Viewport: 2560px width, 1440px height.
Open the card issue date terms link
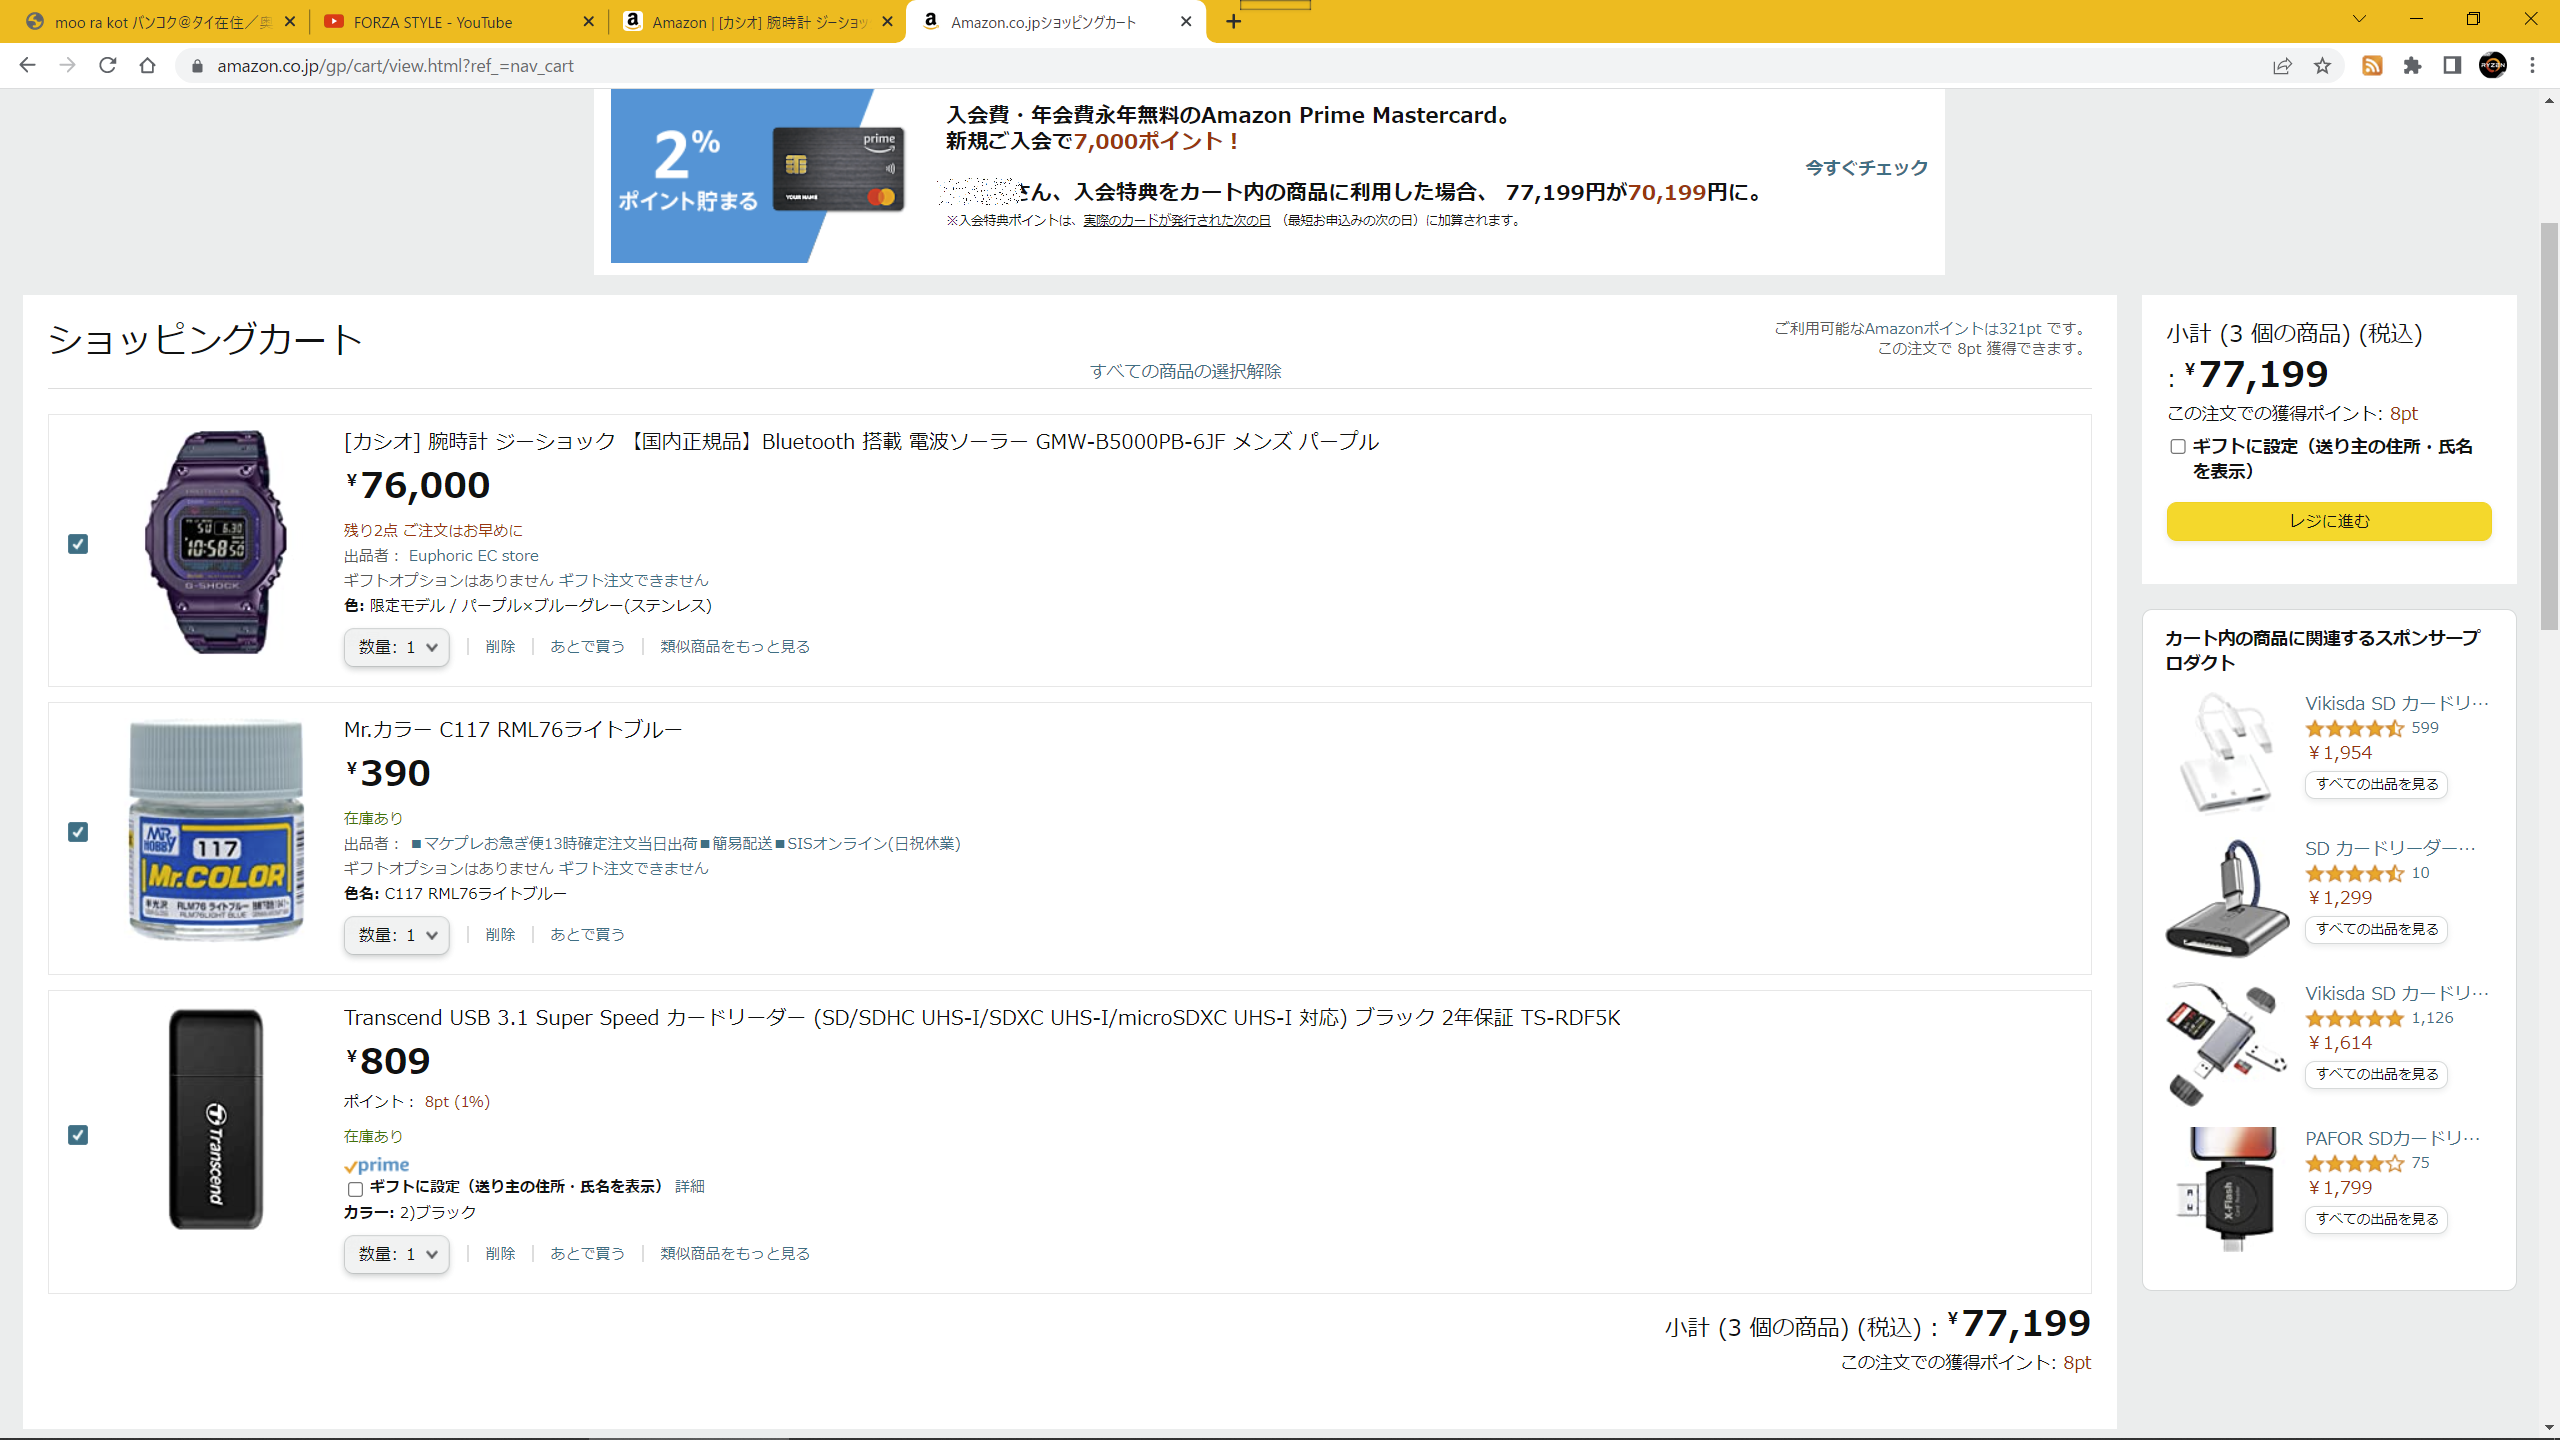(1177, 221)
